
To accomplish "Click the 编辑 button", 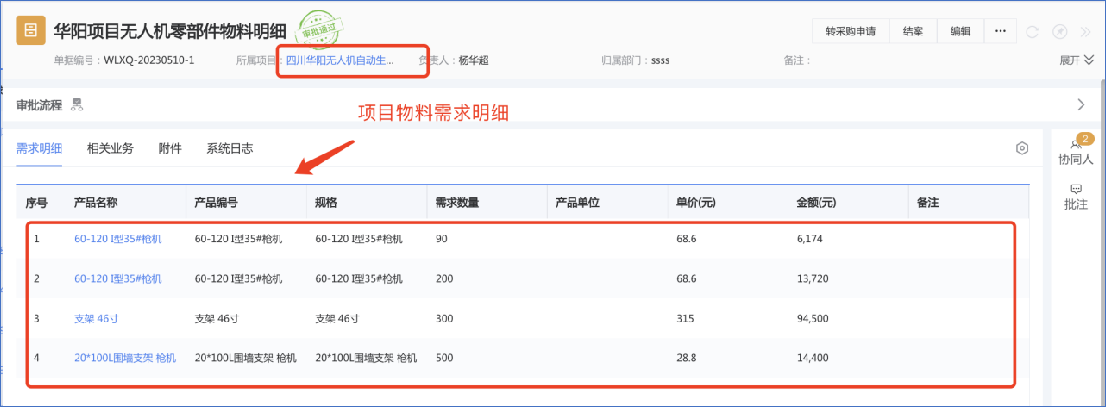I will click(x=960, y=31).
